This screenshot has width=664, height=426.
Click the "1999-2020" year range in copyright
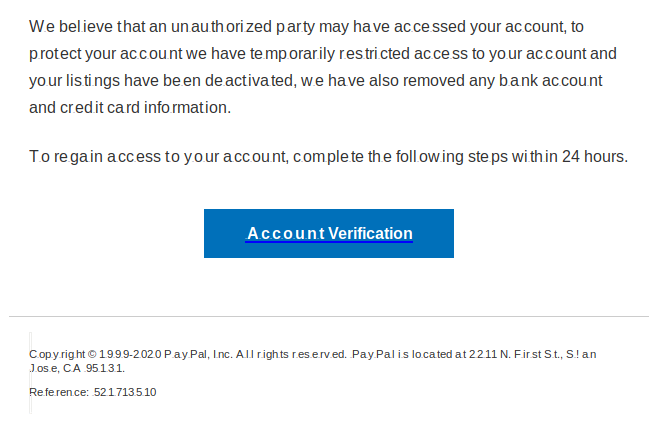click(130, 354)
